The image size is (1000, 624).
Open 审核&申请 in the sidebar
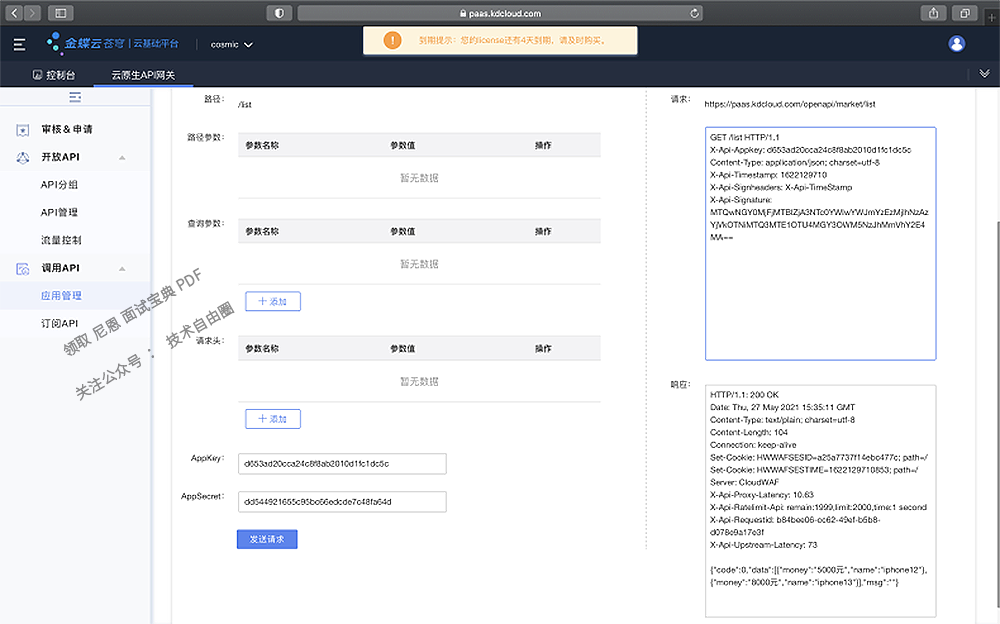point(67,130)
